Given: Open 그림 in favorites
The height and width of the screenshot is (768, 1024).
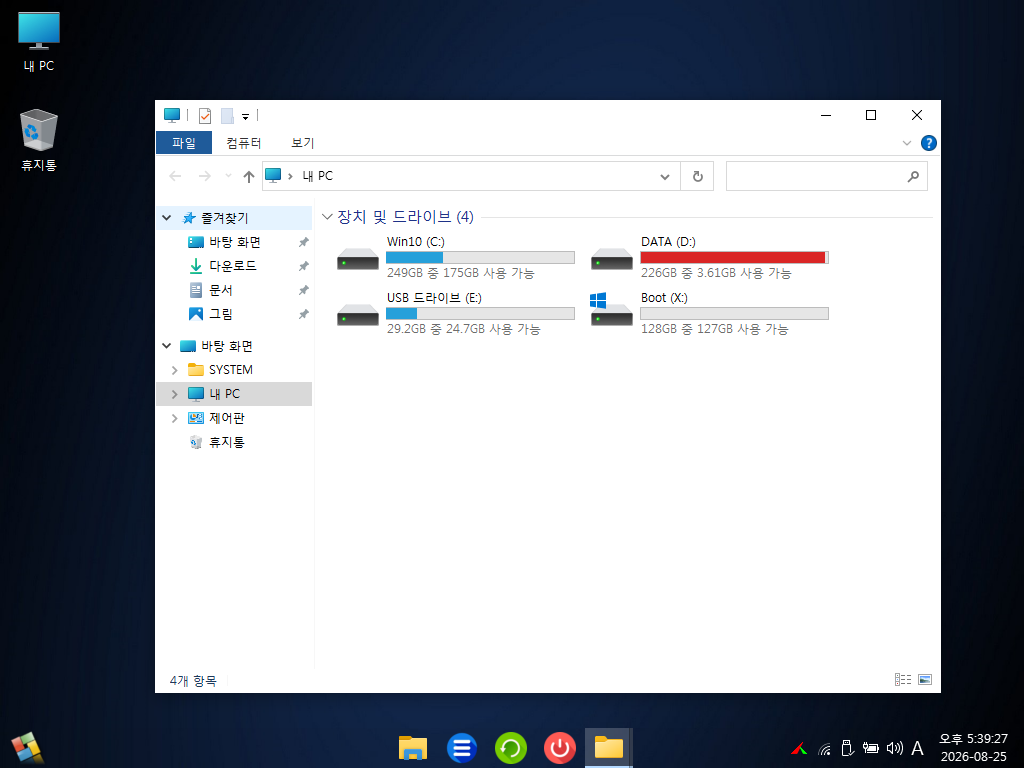Looking at the screenshot, I should (221, 314).
